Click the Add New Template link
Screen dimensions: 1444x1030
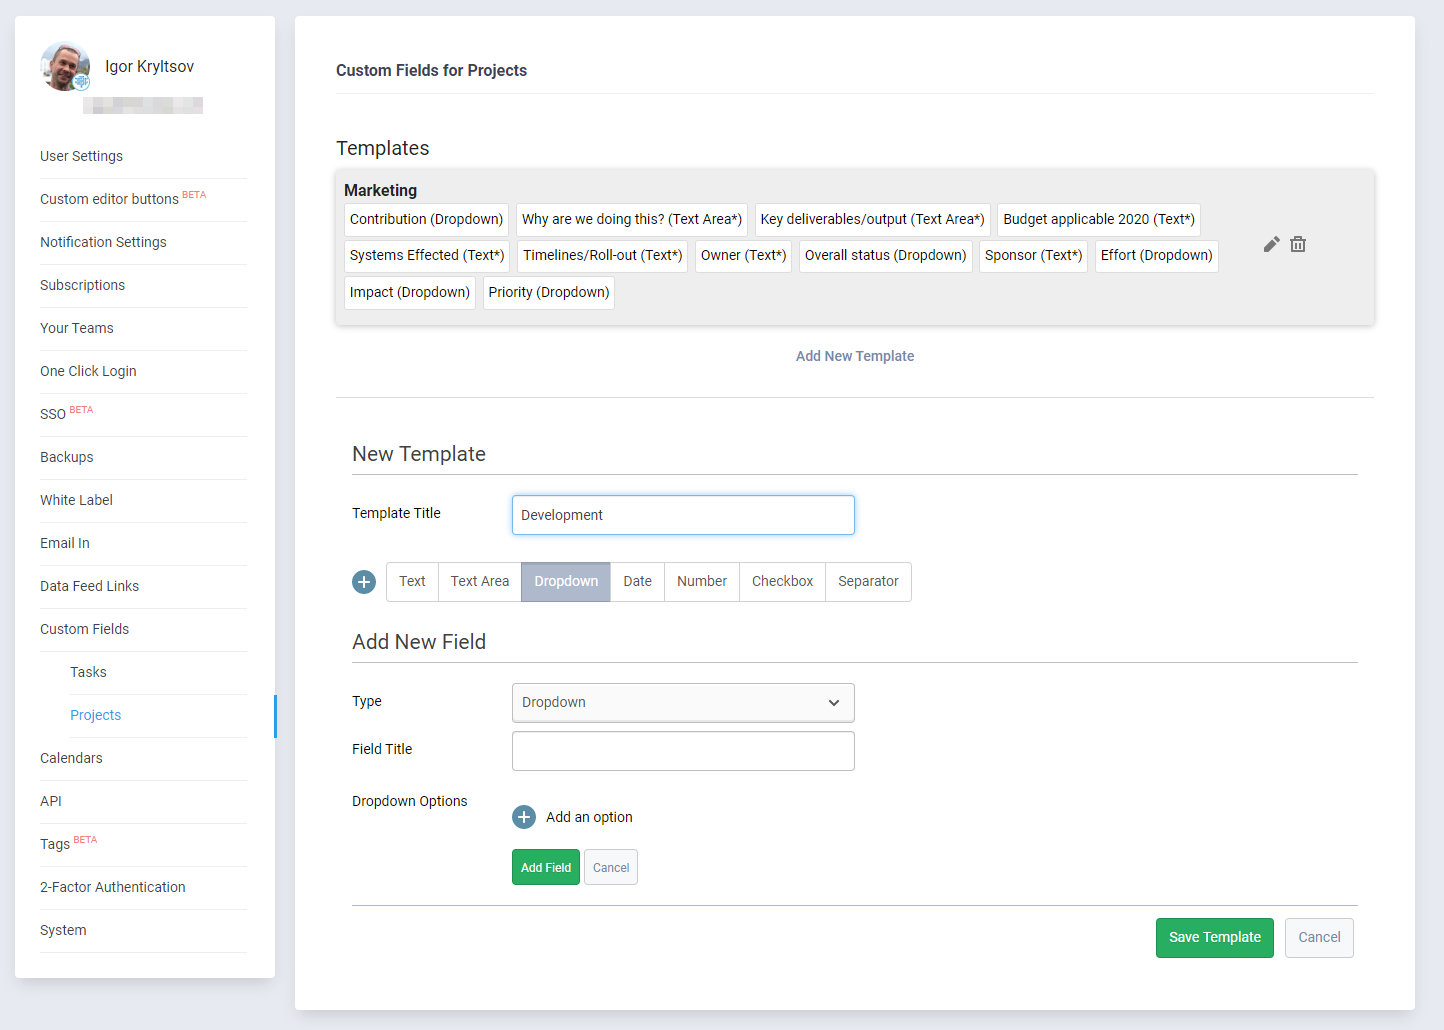[854, 356]
